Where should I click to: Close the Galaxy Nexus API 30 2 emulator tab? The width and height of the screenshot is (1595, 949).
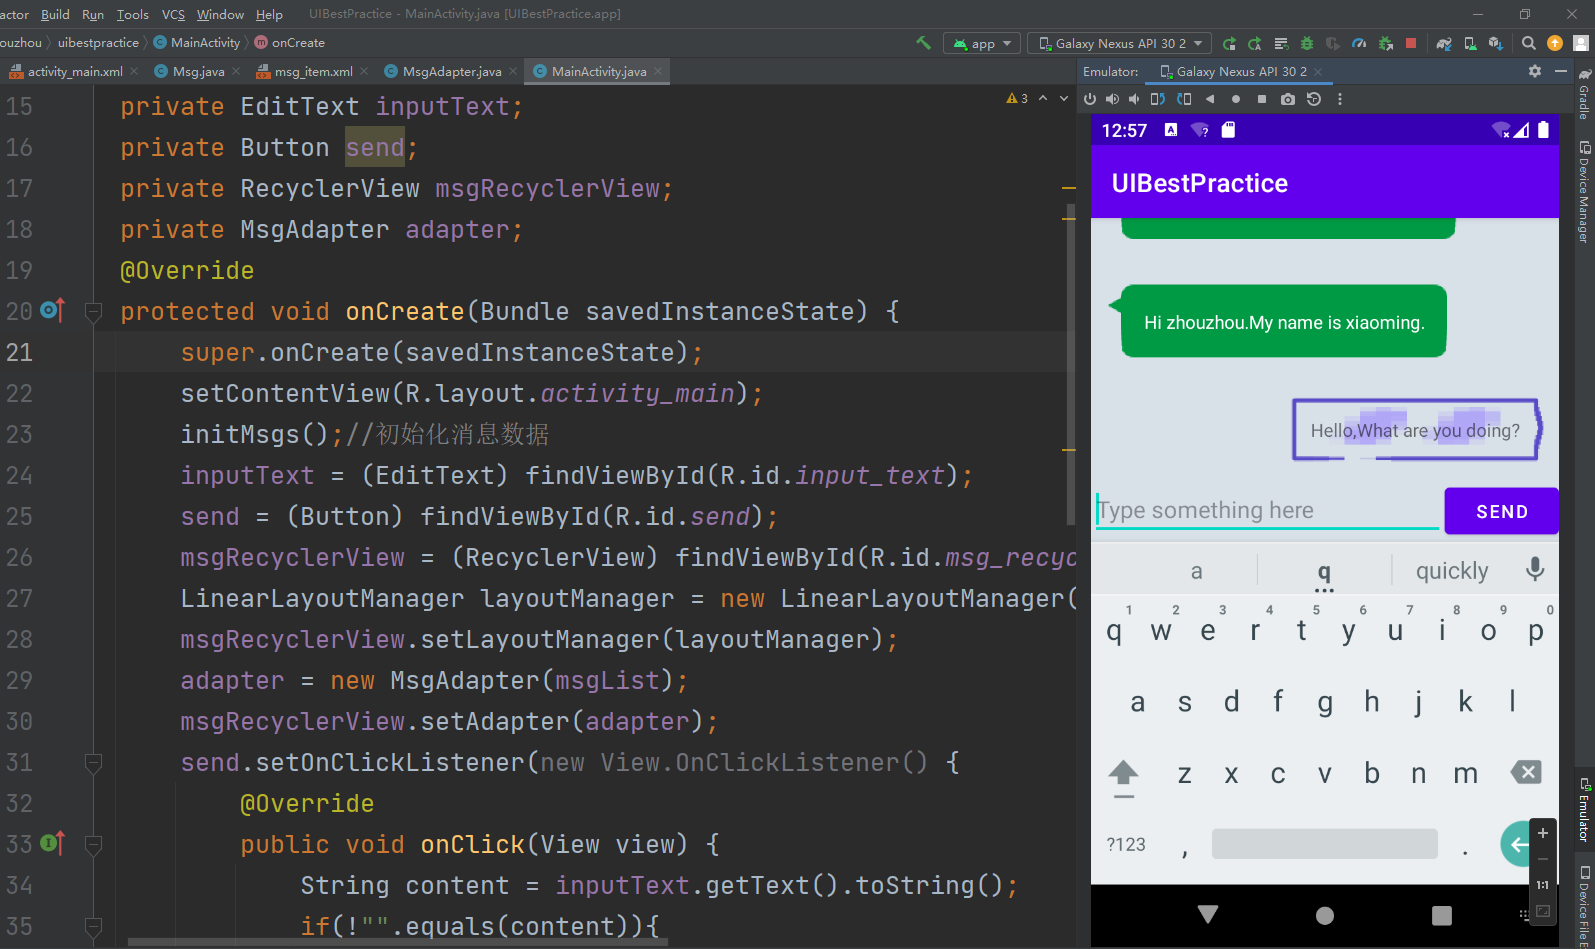click(x=1318, y=71)
